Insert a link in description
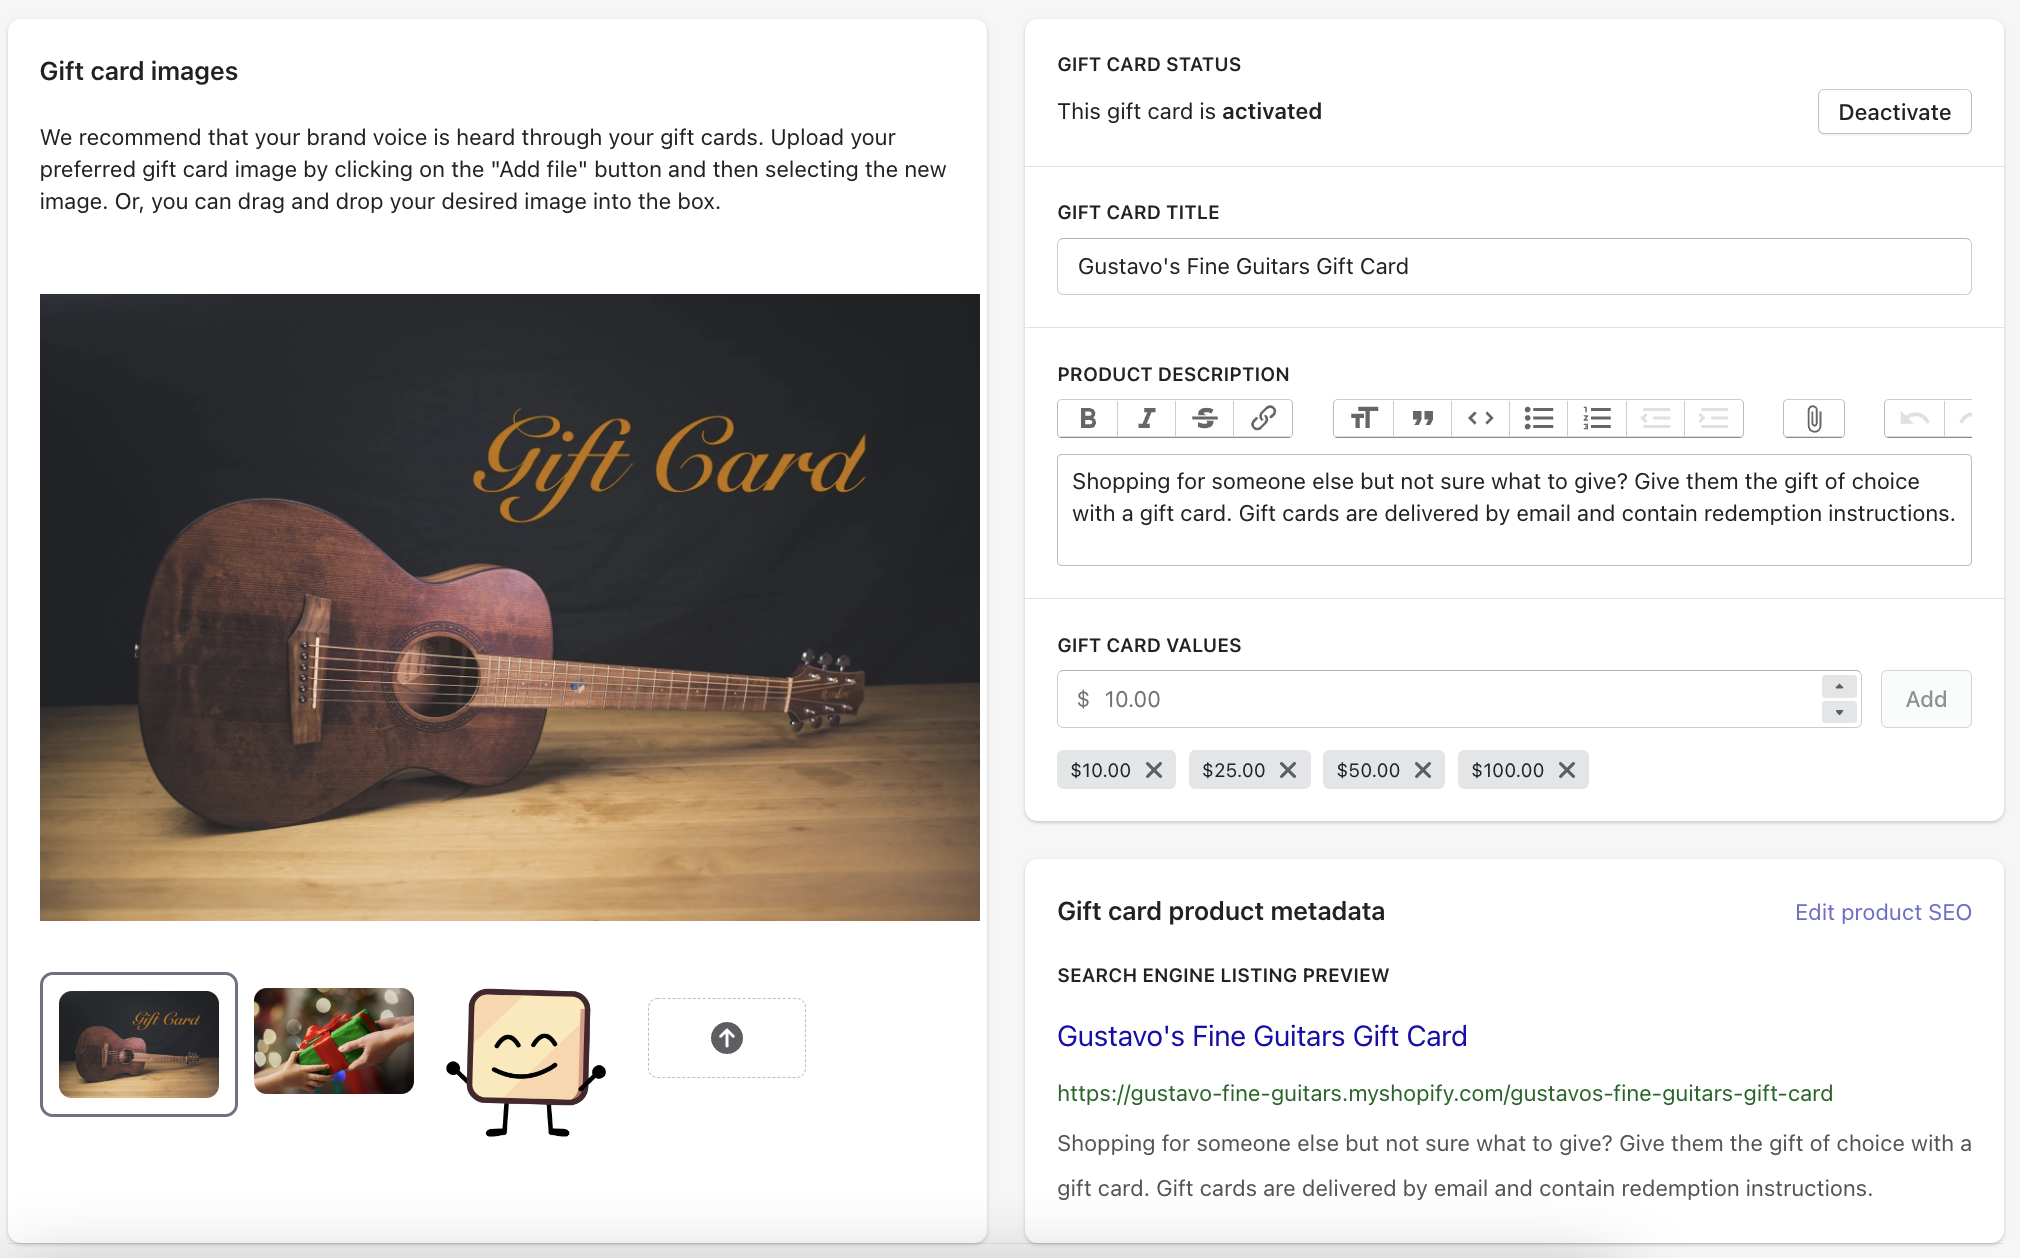The image size is (2020, 1258). (x=1263, y=418)
